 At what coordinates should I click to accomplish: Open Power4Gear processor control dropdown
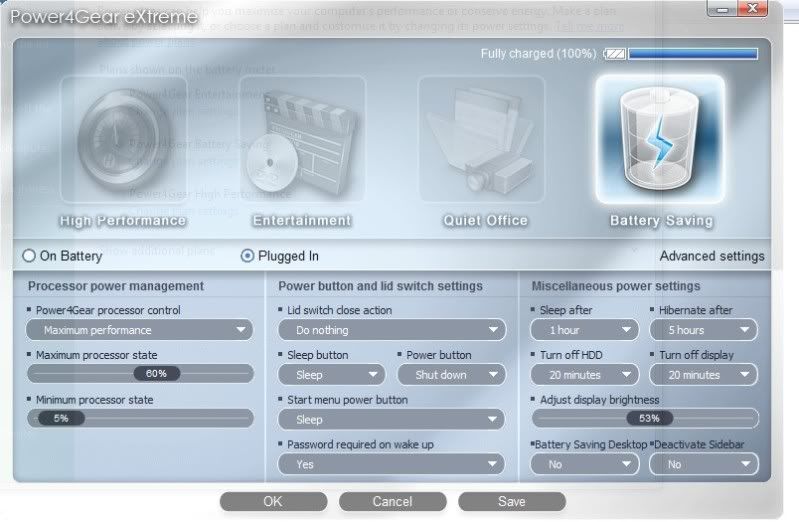(140, 330)
